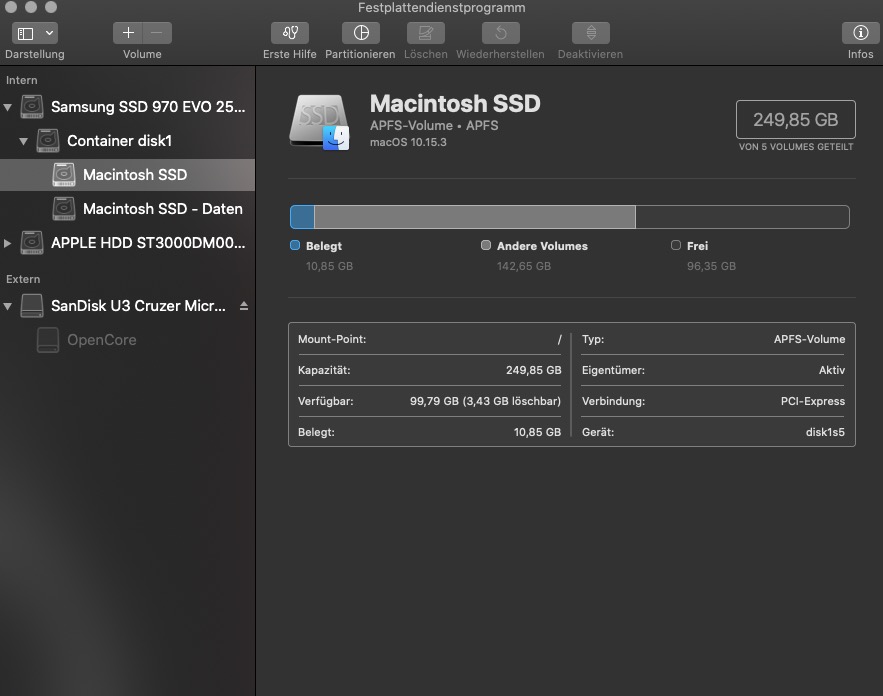The image size is (883, 696).
Task: Click the Deaktivieren unmount icon
Action: click(591, 33)
